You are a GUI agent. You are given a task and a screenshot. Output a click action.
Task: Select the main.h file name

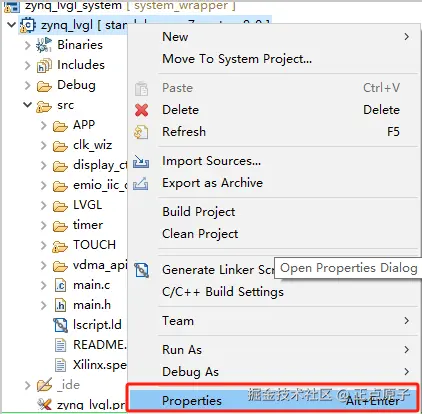pyautogui.click(x=92, y=305)
